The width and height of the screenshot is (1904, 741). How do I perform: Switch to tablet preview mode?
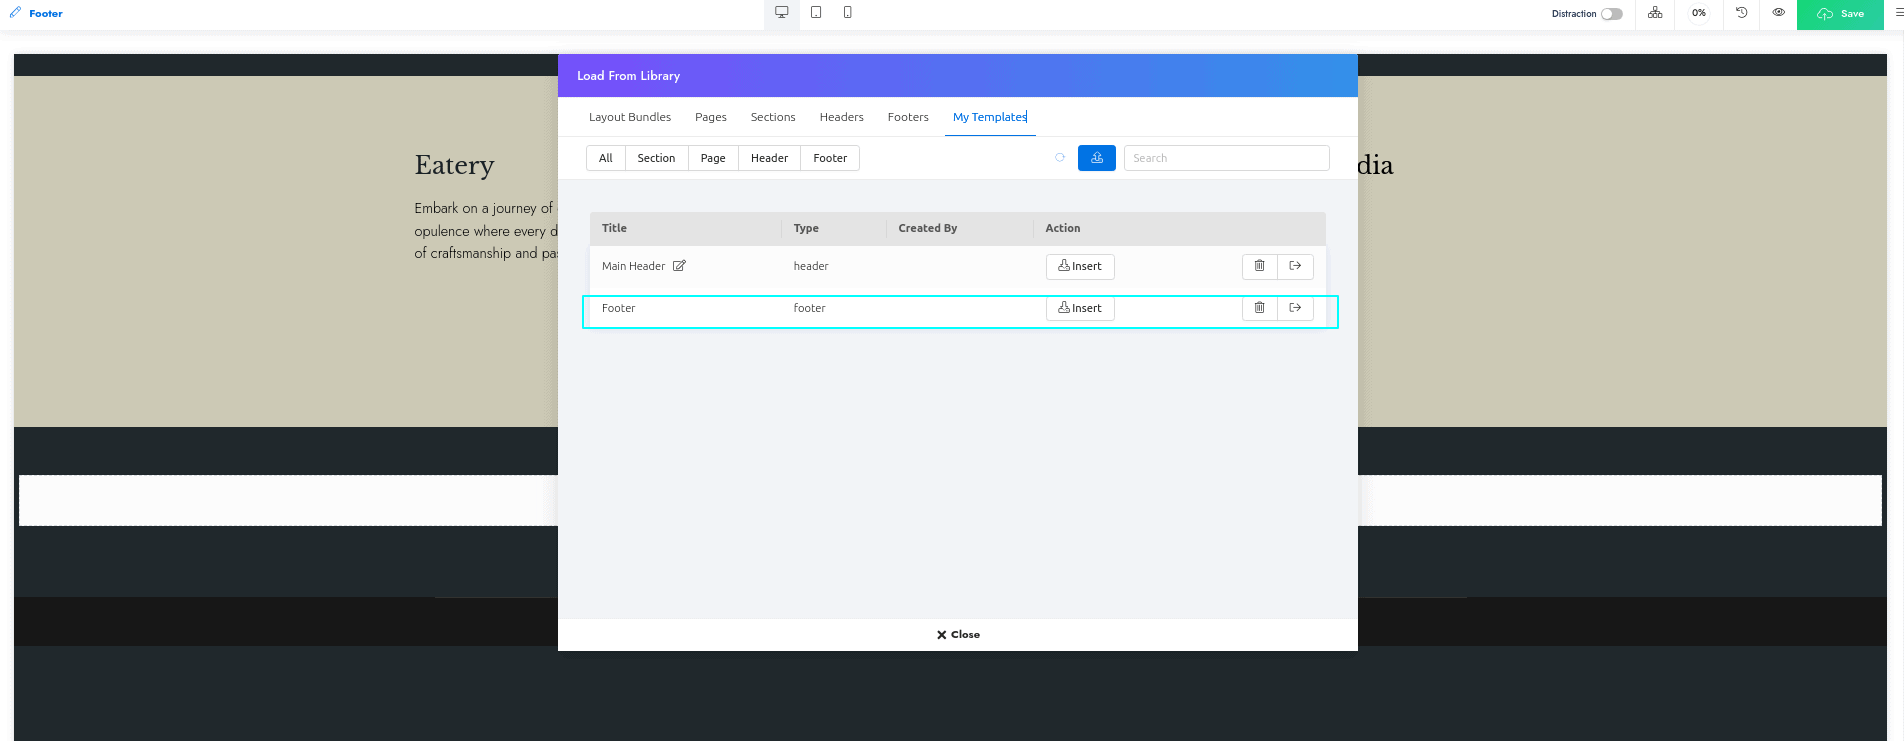pyautogui.click(x=816, y=13)
